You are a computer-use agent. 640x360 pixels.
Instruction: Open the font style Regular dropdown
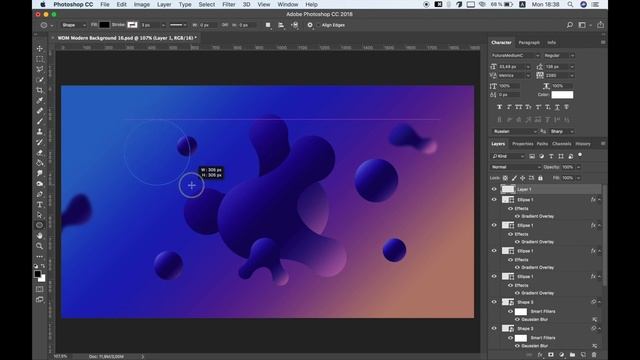point(559,56)
